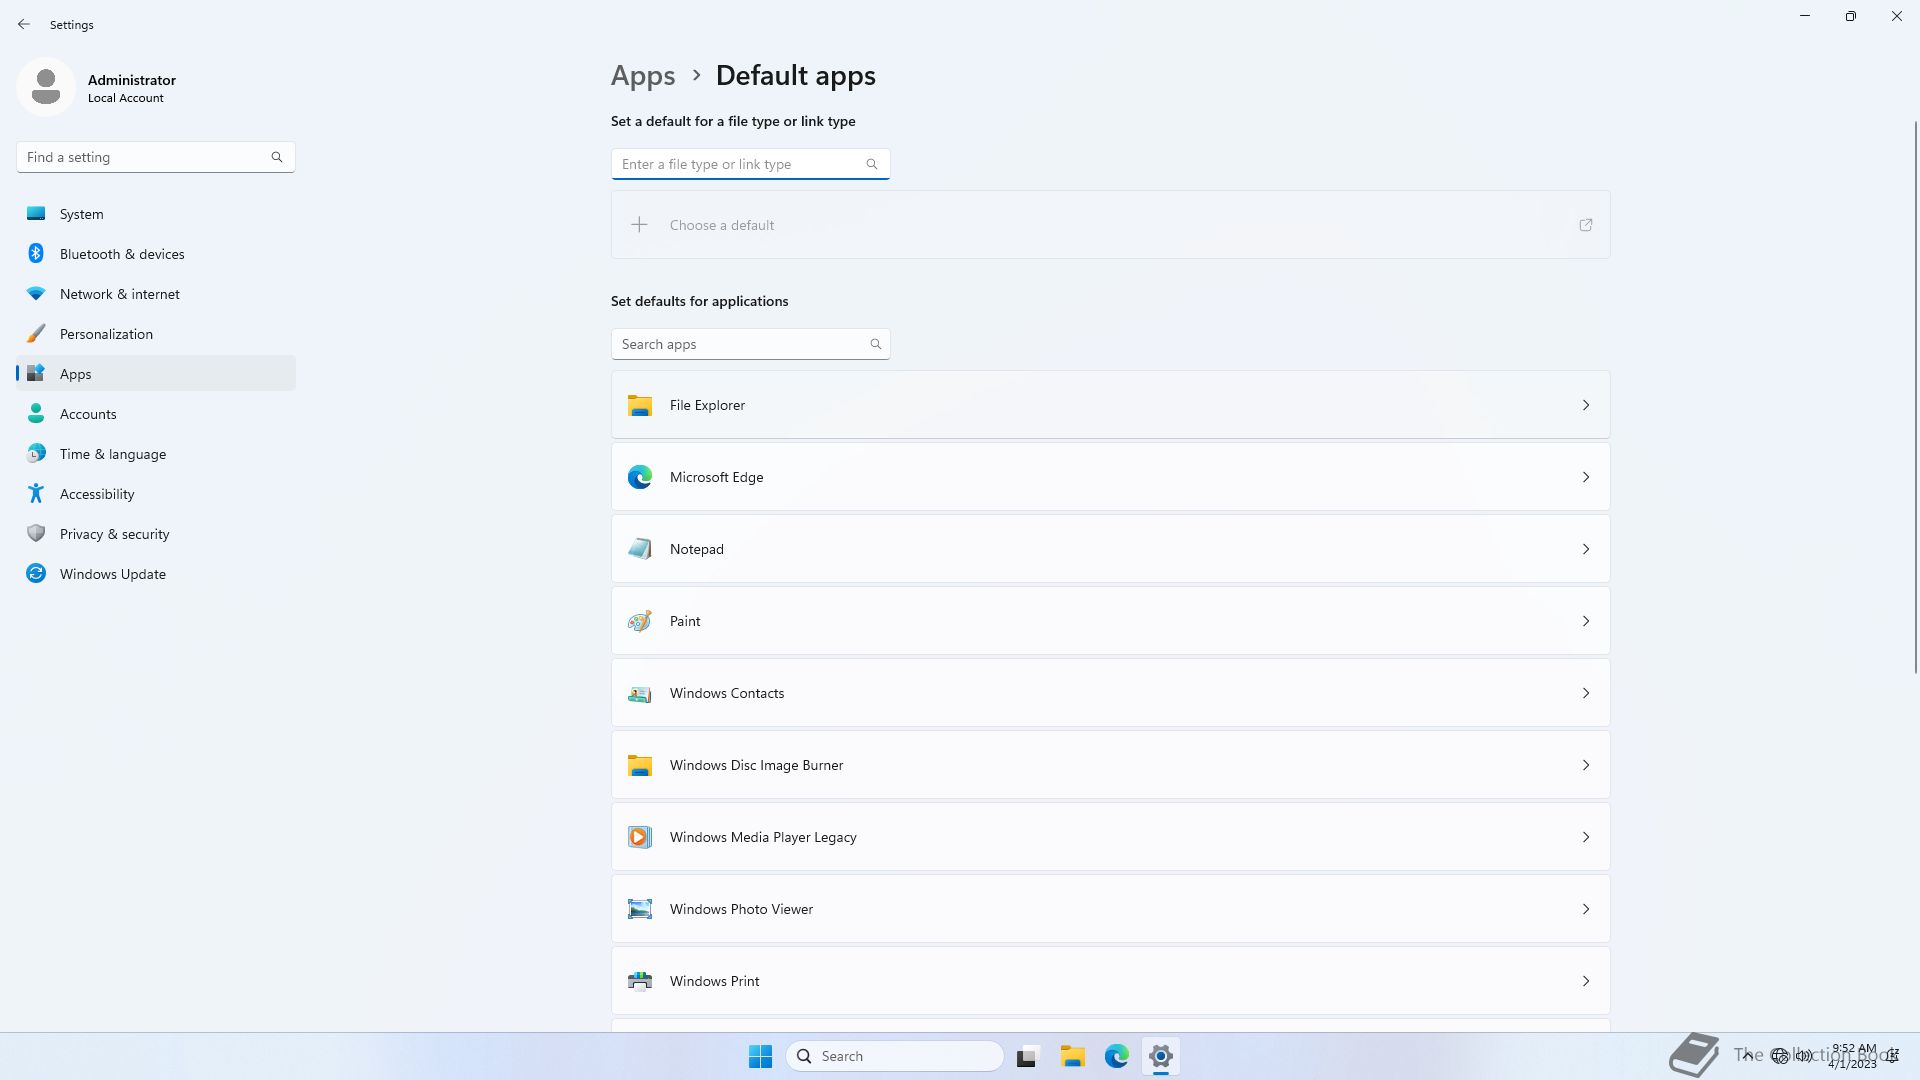Click the file type or link type field
The width and height of the screenshot is (1920, 1080).
[750, 164]
